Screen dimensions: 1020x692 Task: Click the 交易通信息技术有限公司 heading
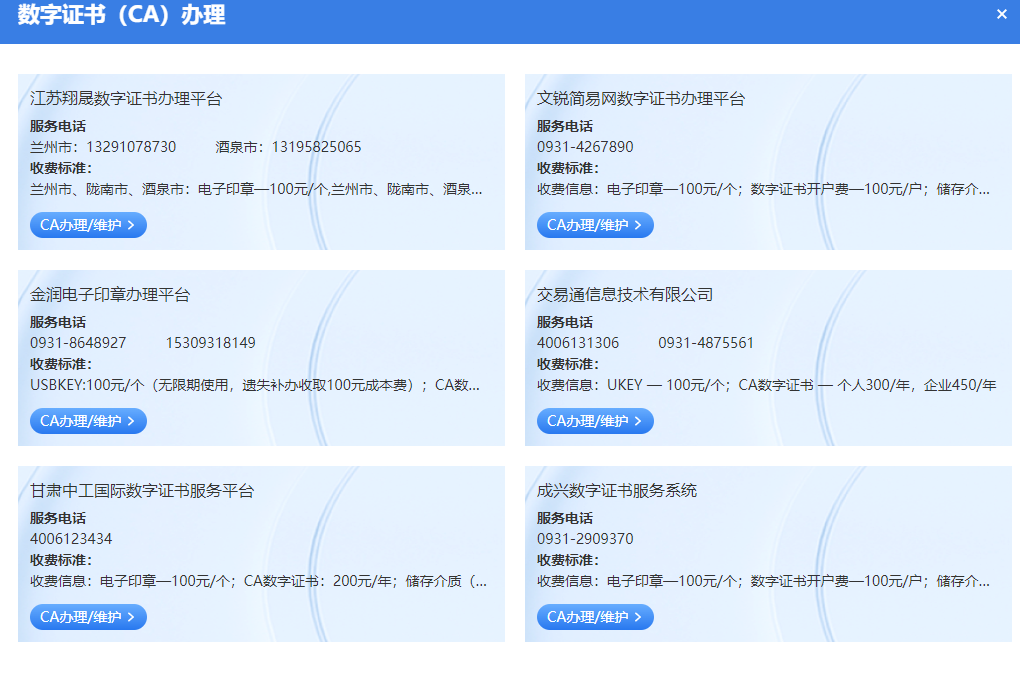624,295
